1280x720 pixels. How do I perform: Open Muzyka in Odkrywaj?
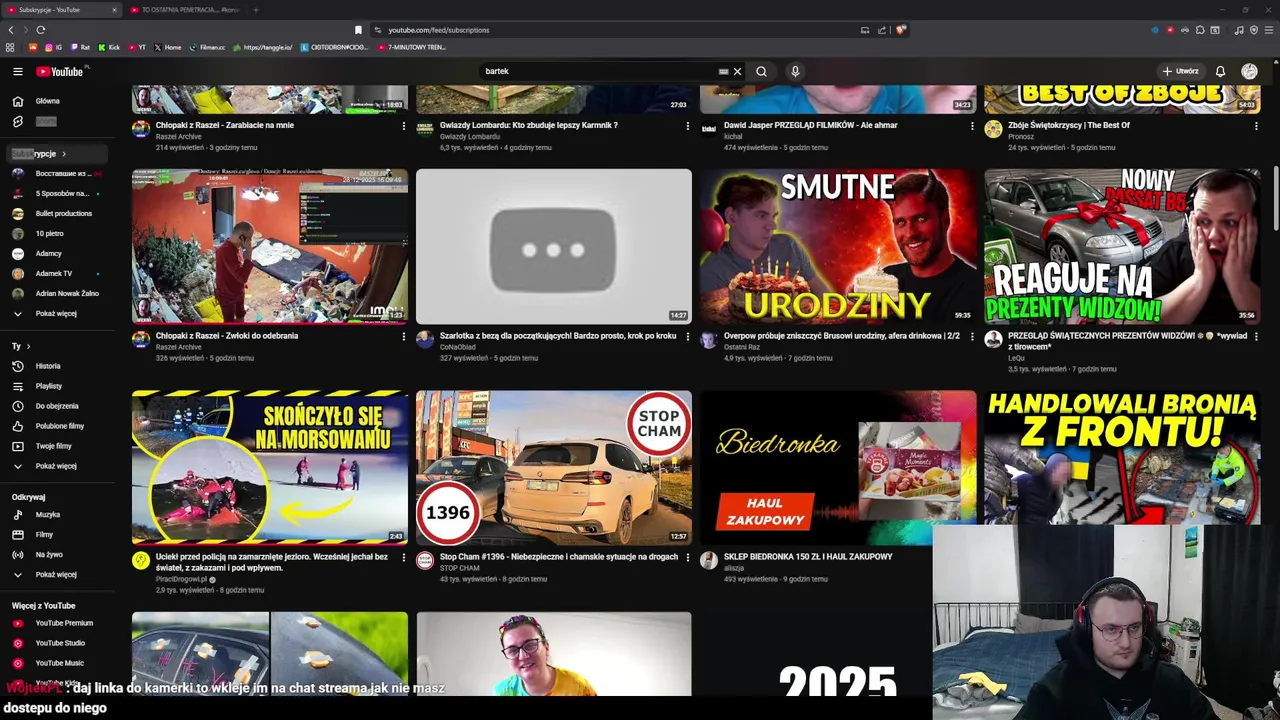click(x=58, y=514)
